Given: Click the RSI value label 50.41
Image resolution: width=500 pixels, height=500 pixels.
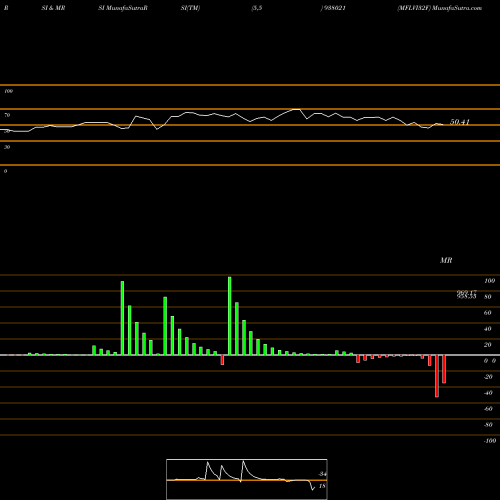Looking at the screenshot, I should pos(460,122).
